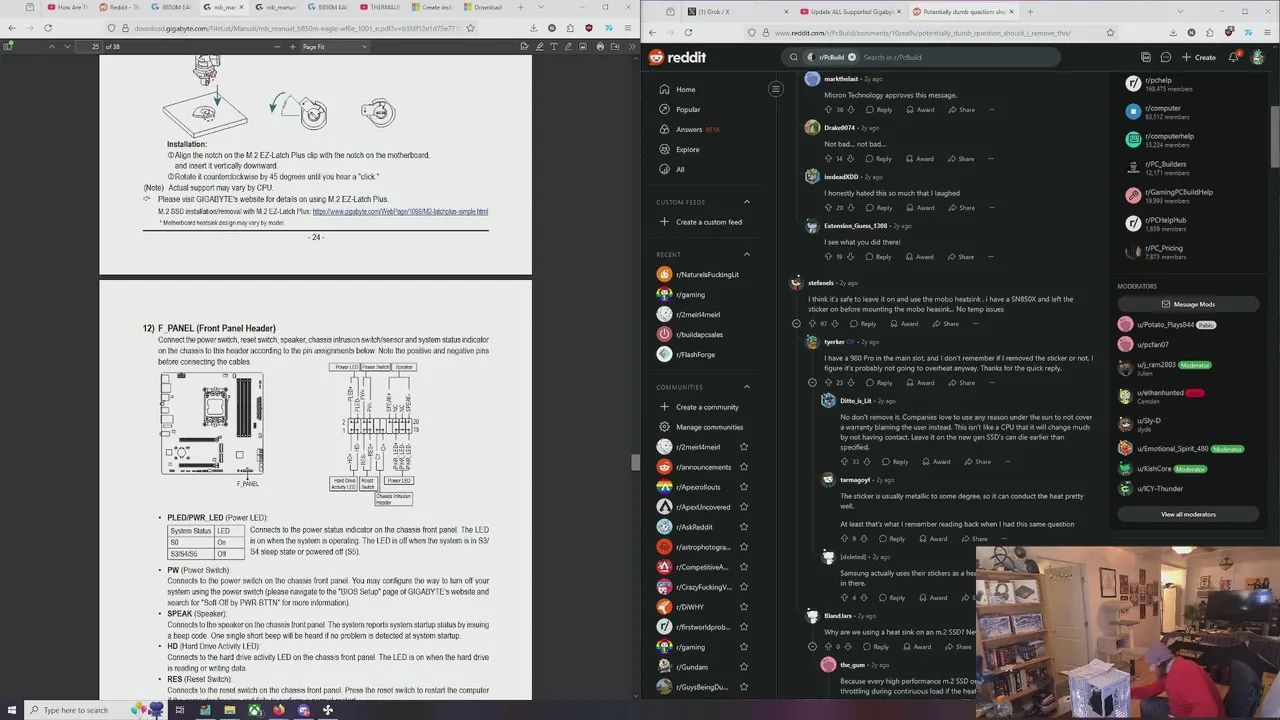Open the Reddit chat icon in the header
This screenshot has width=1280, height=720.
(x=1165, y=57)
